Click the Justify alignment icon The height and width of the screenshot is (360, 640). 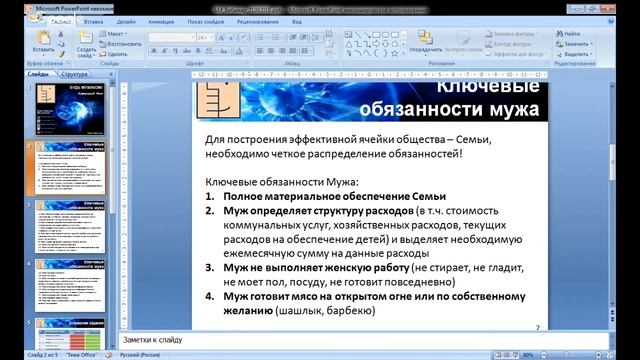point(293,51)
